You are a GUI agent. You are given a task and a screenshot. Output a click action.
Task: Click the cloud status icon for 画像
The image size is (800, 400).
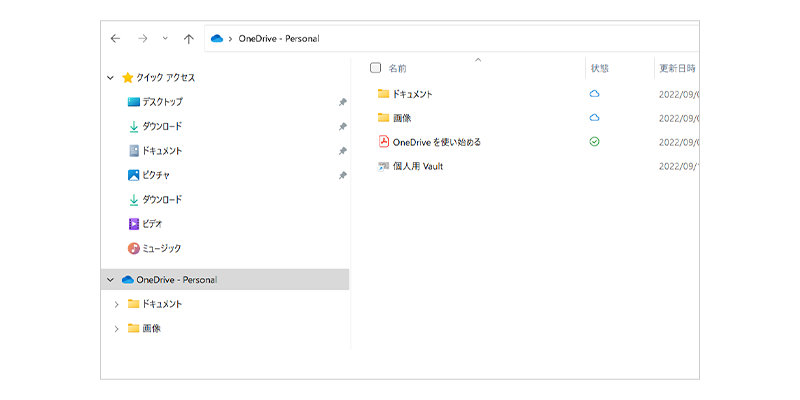pyautogui.click(x=594, y=118)
